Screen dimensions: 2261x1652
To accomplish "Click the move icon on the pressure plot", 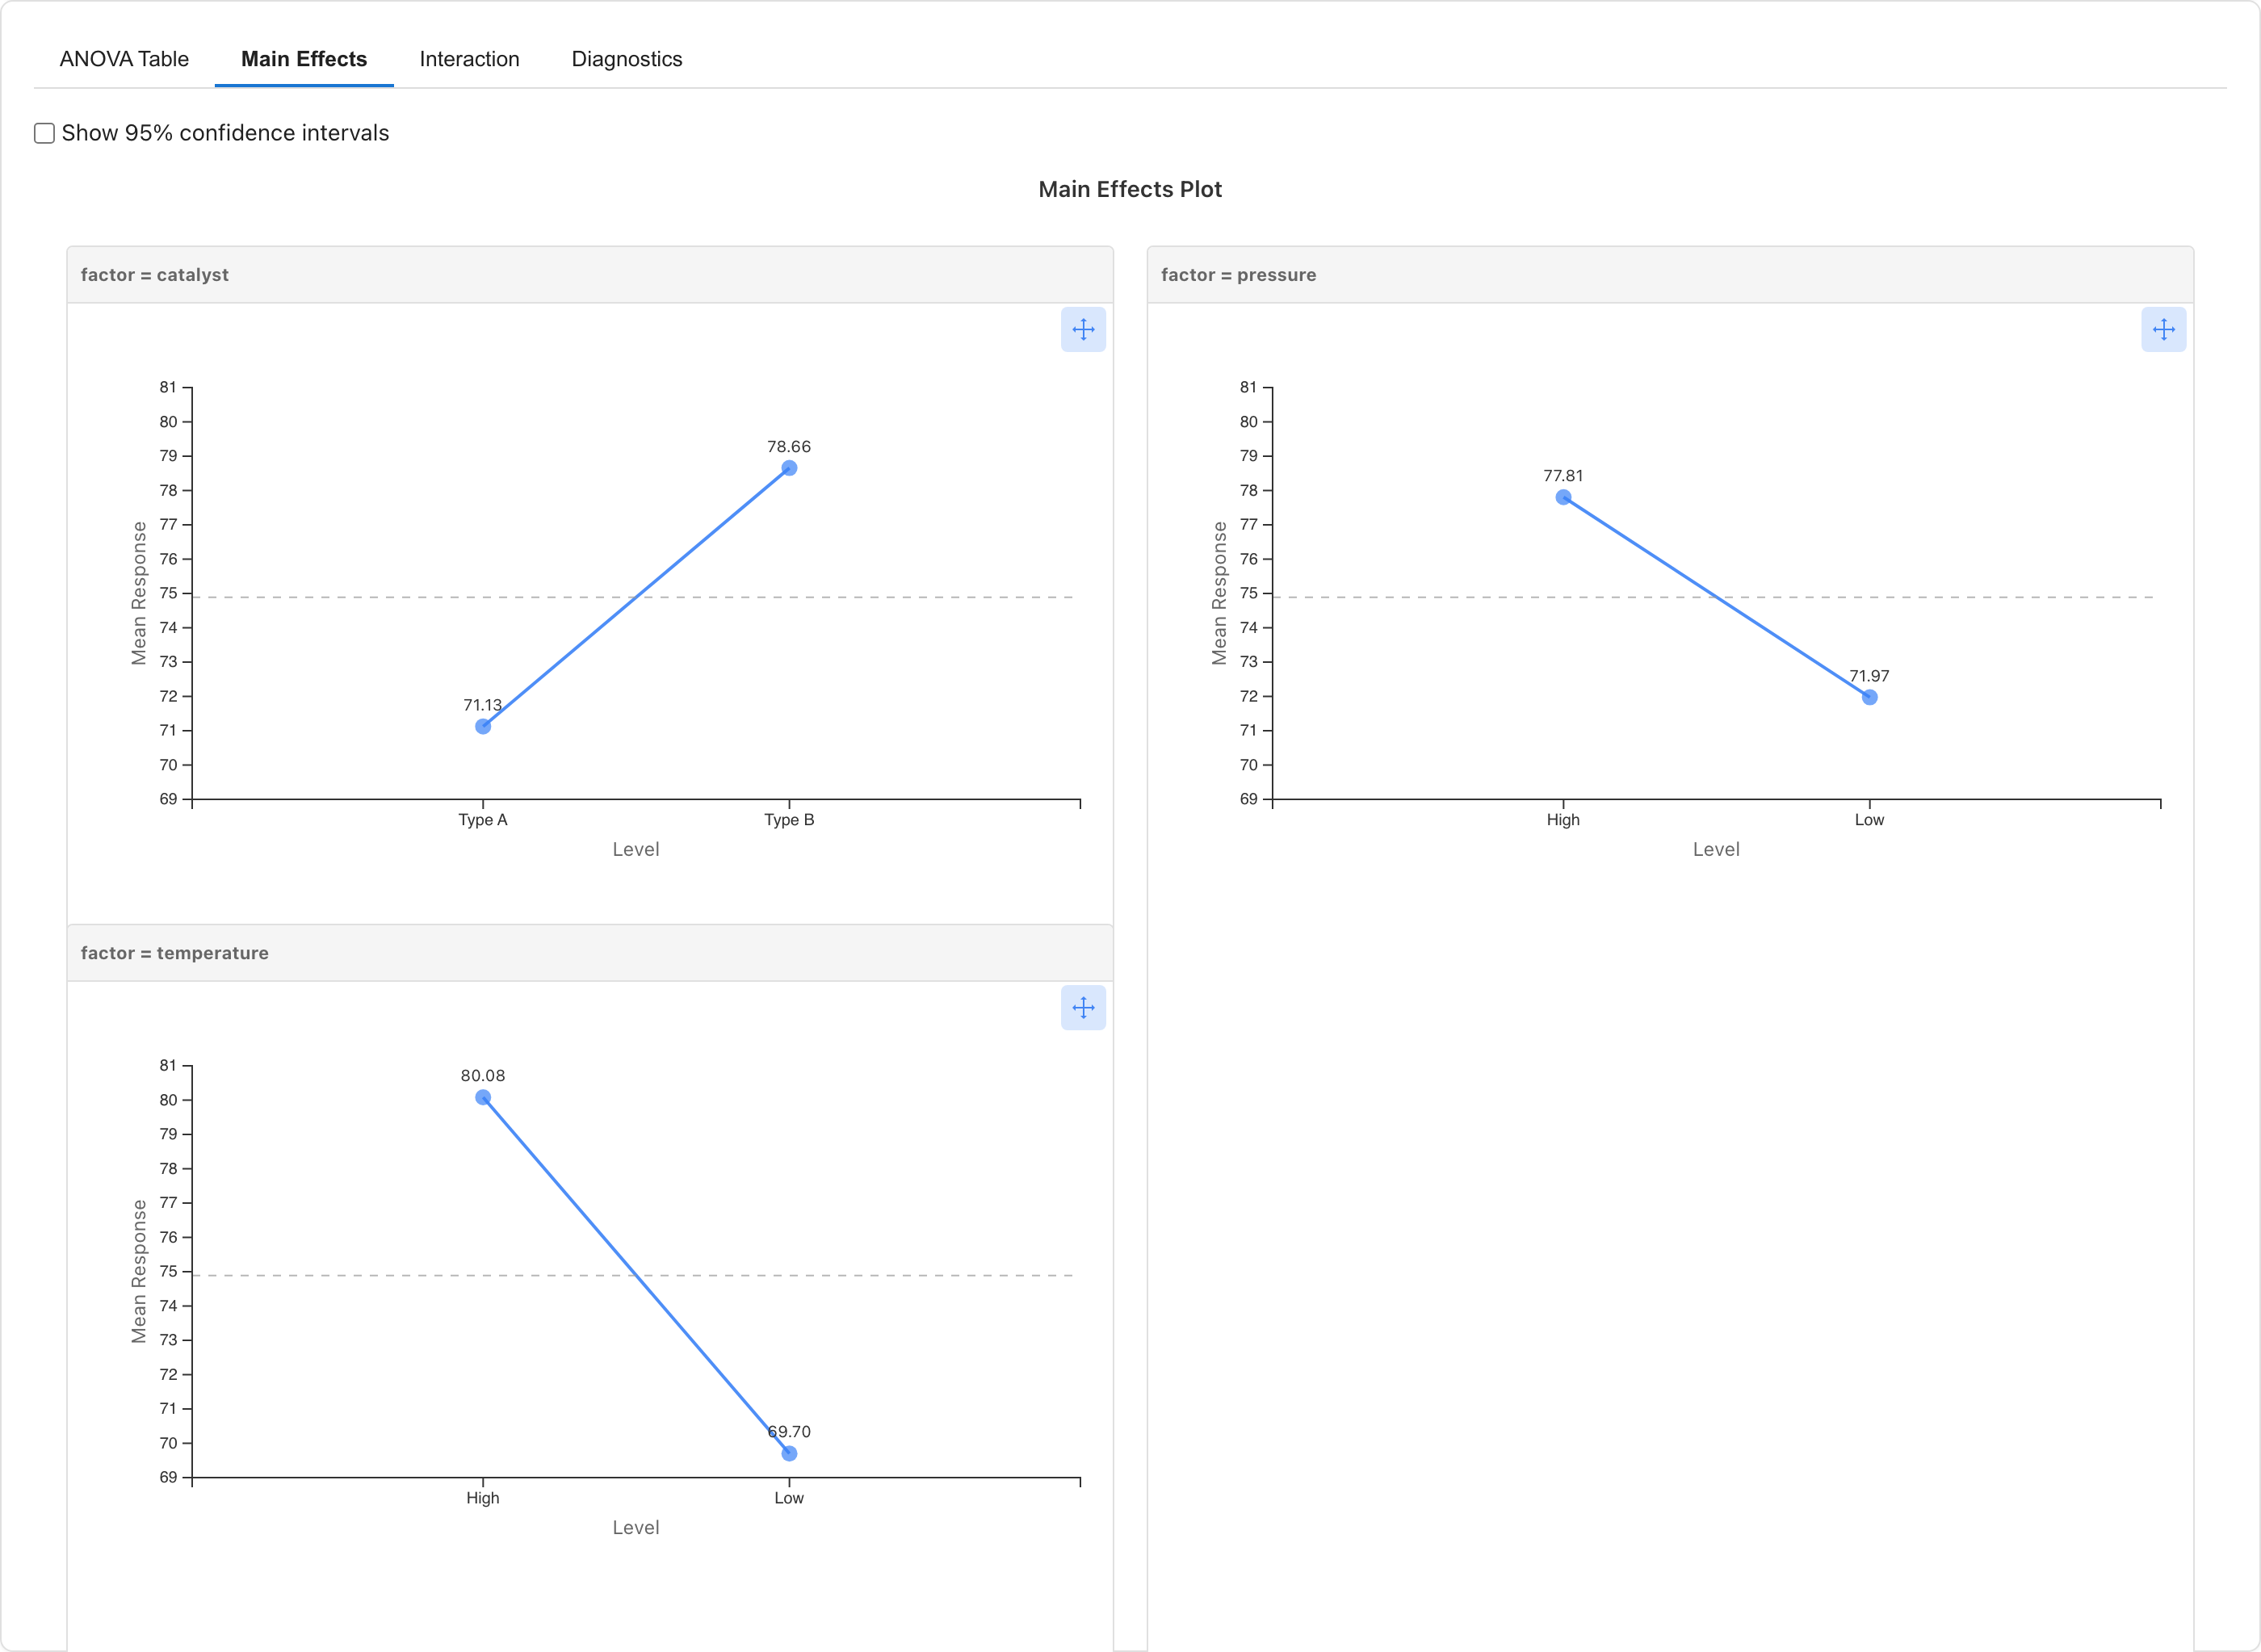I will pos(2163,329).
